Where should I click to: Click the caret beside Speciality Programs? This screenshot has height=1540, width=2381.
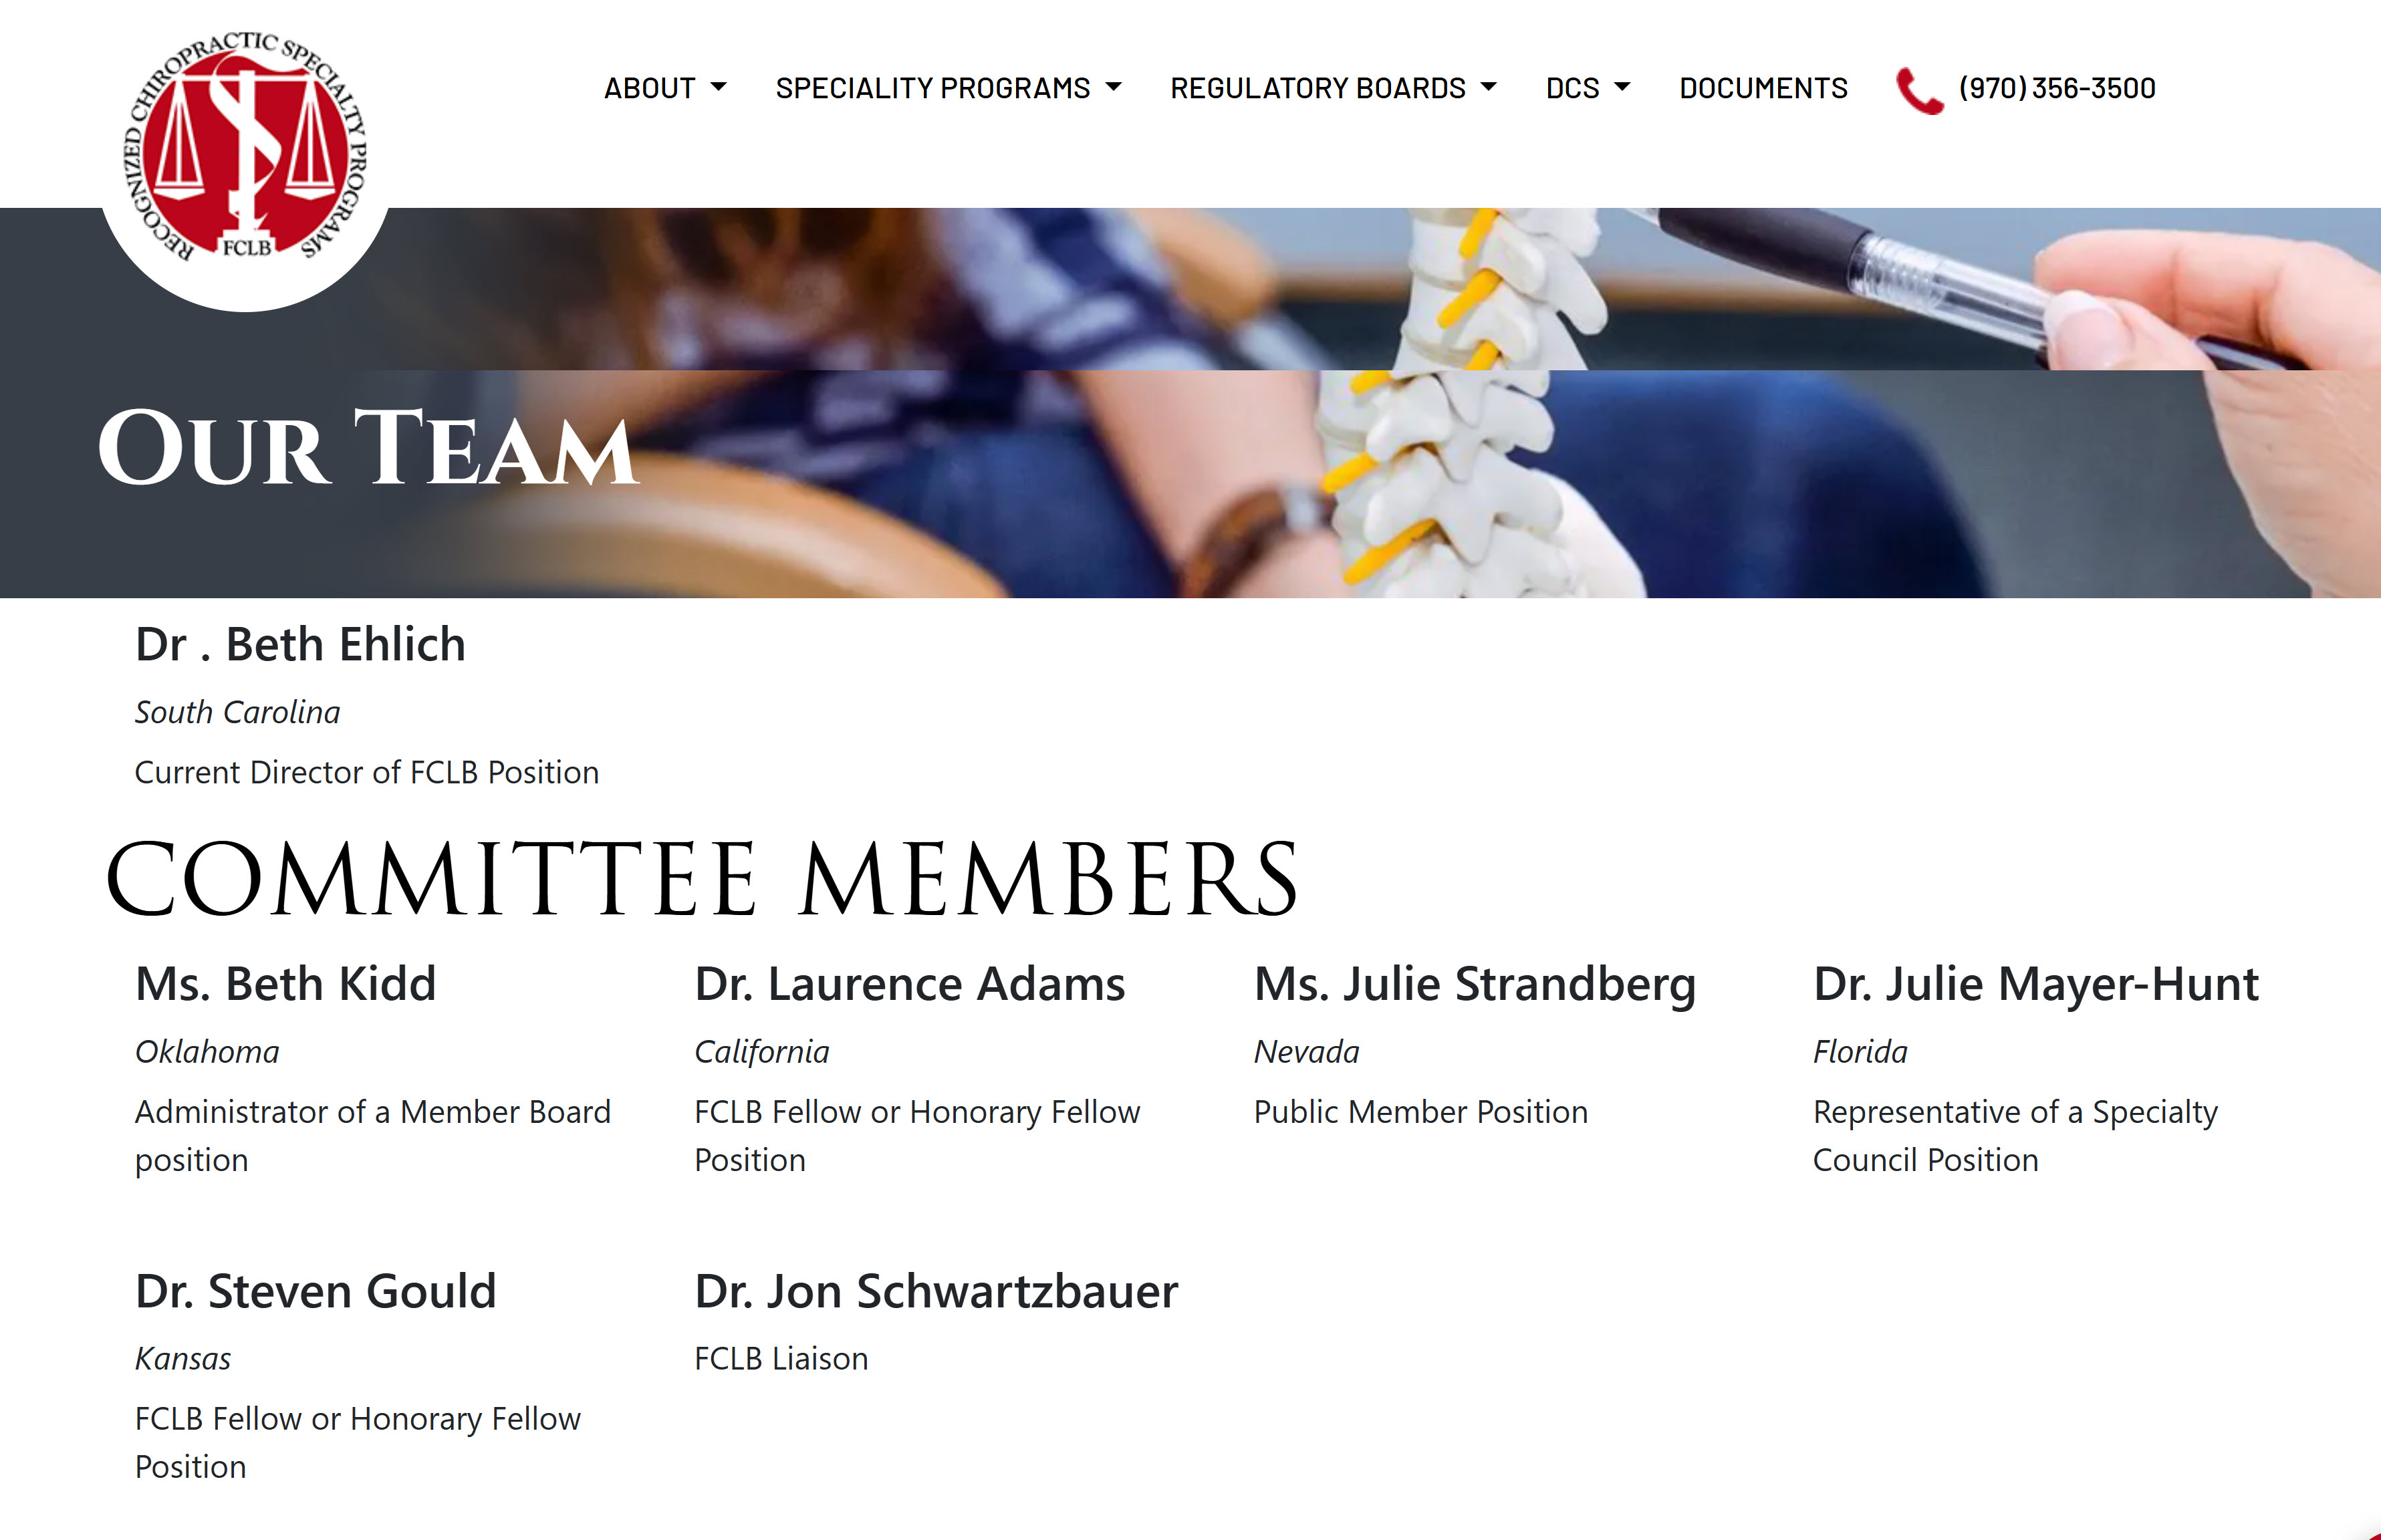click(x=1113, y=88)
